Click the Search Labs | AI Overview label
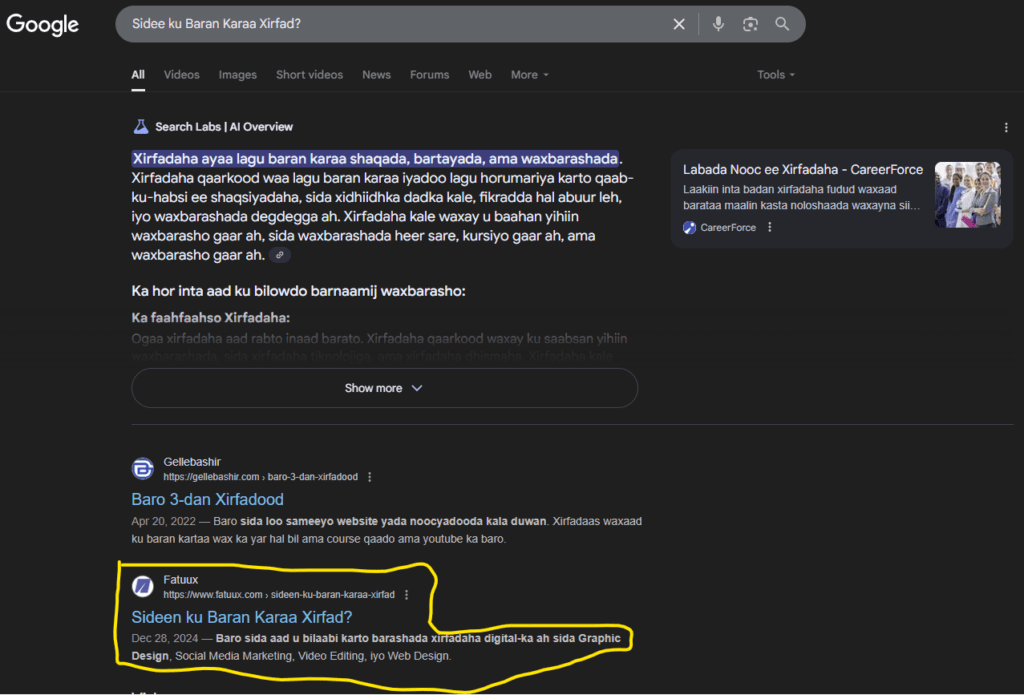 (x=224, y=127)
